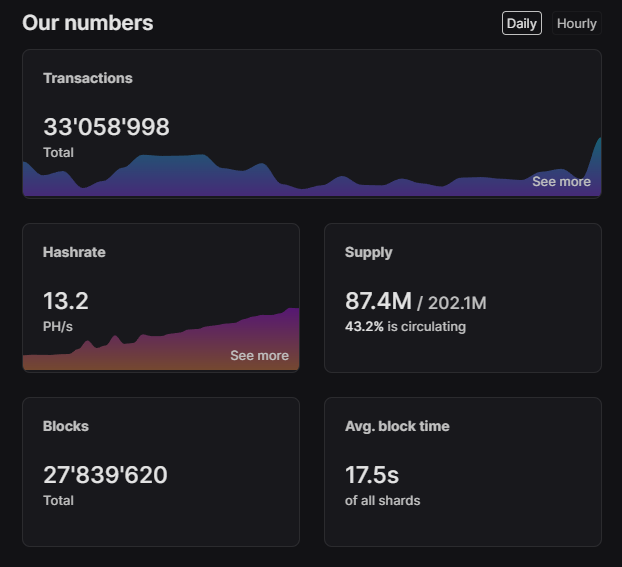Click the Our numbers heading

click(x=88, y=23)
